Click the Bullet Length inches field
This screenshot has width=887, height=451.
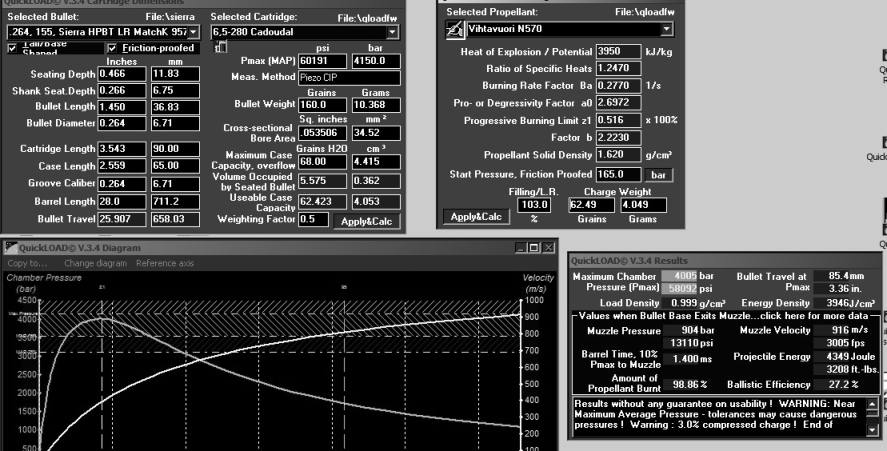click(122, 107)
